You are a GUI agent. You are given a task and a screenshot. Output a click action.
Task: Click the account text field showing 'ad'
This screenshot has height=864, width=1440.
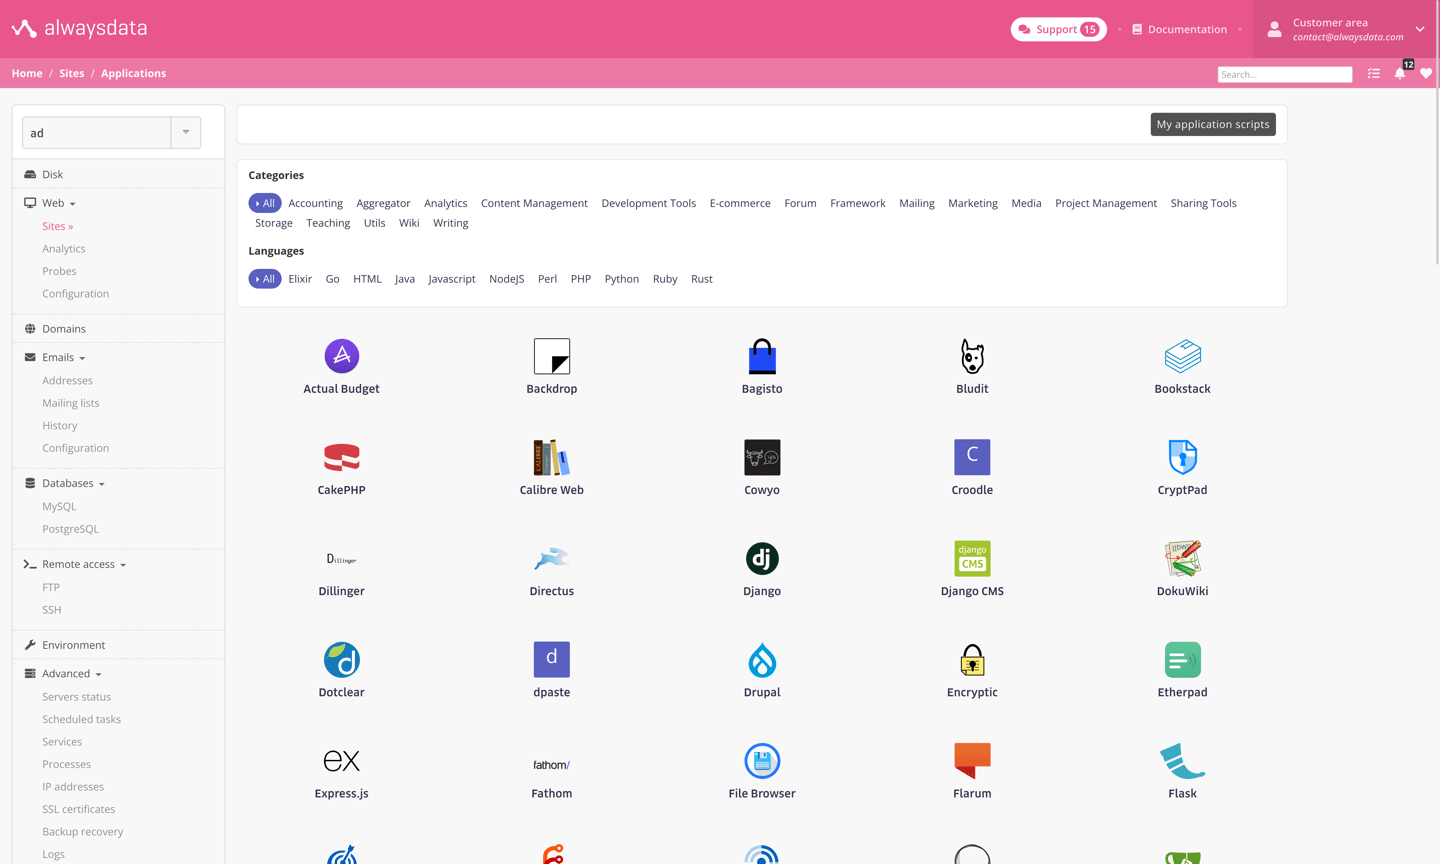coord(97,132)
